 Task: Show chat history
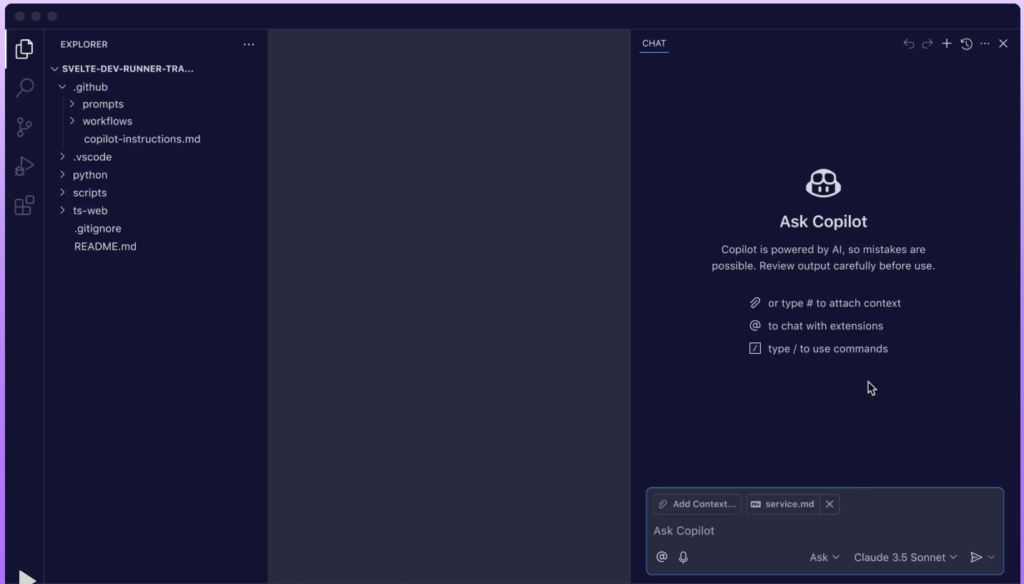tap(967, 44)
